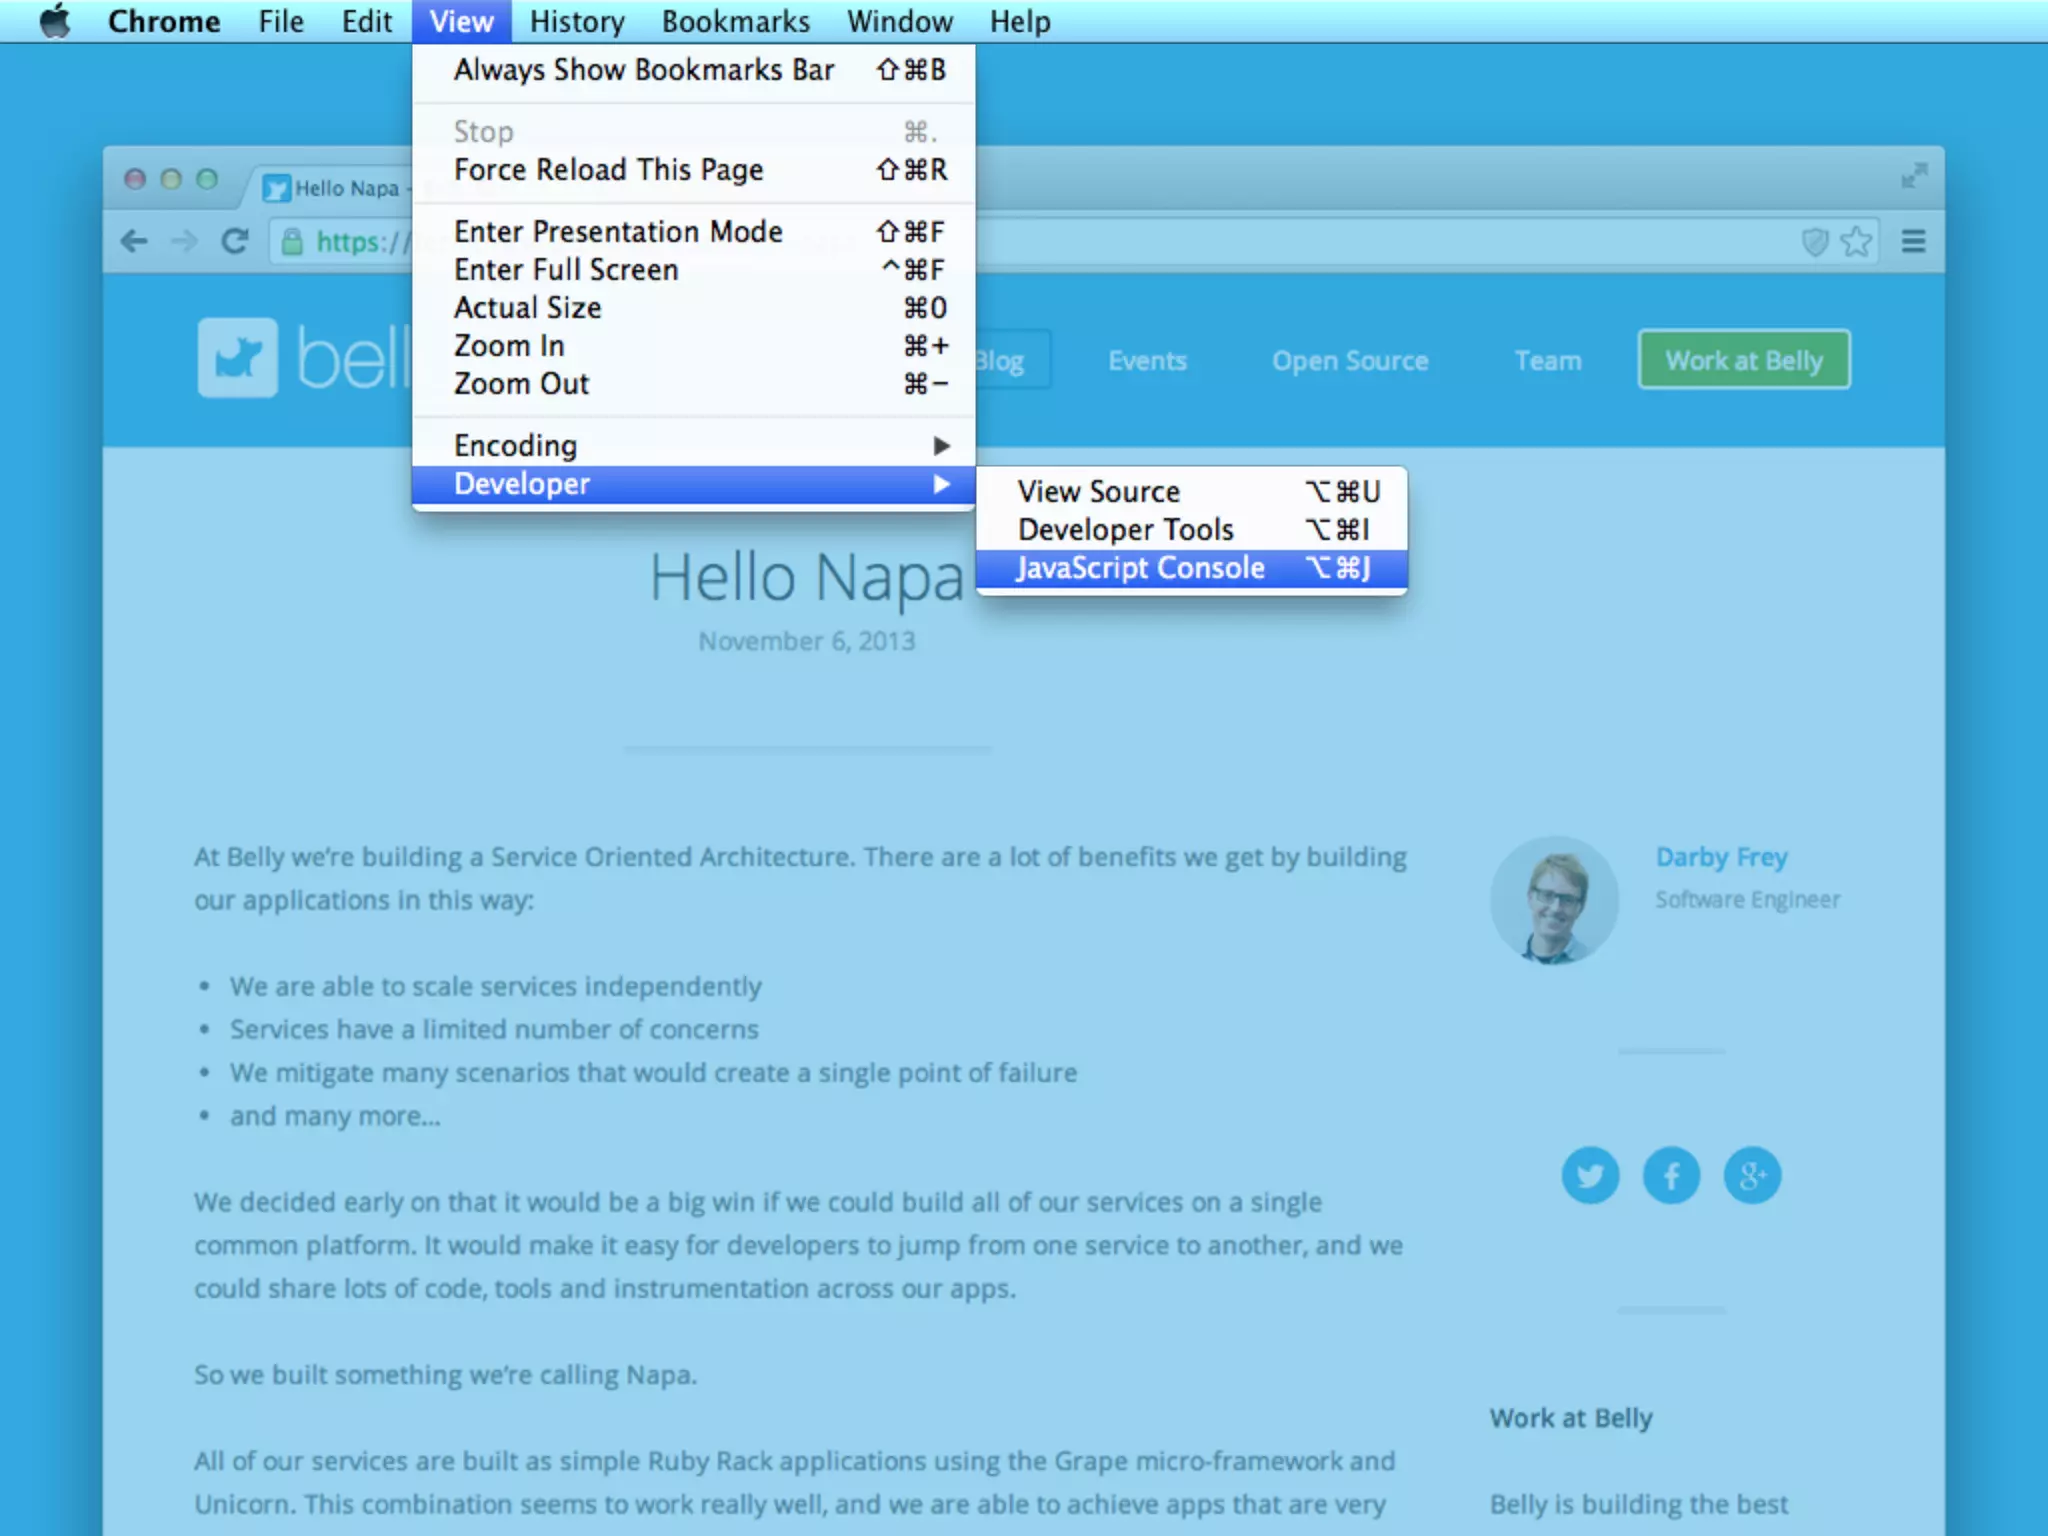Open the File menu
Screen dimensions: 2048x1536
(281, 21)
